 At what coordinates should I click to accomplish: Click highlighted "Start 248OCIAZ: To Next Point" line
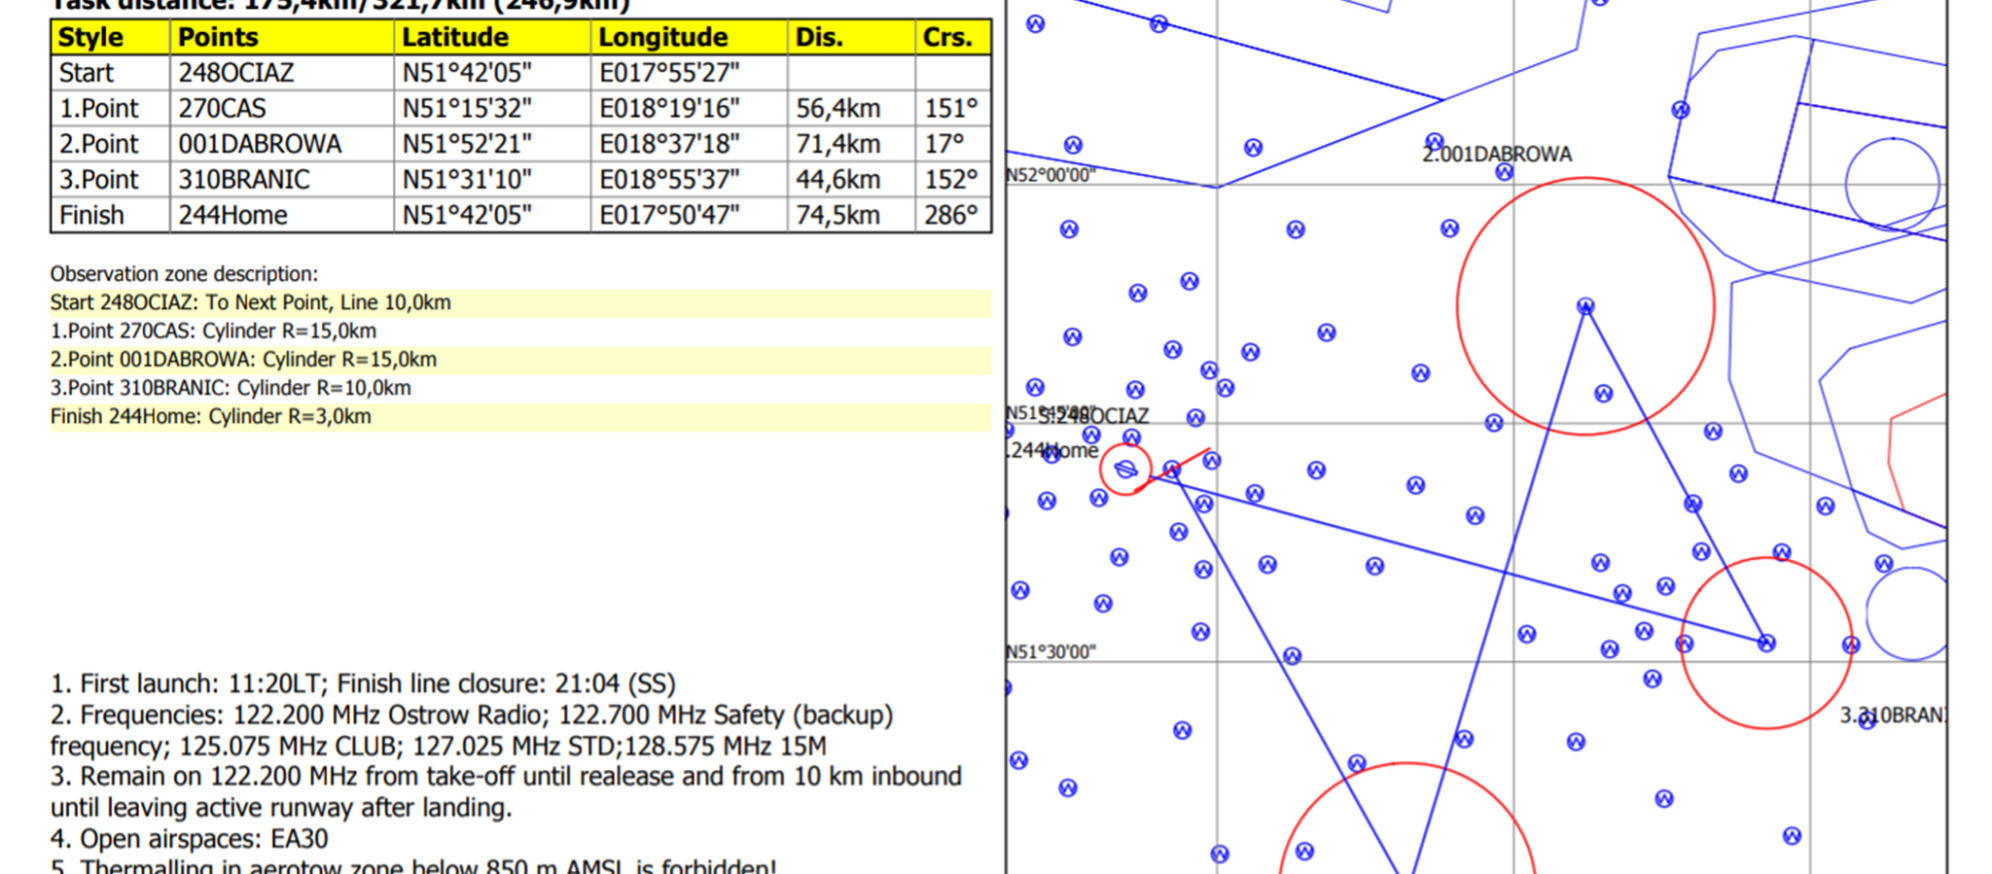[250, 303]
